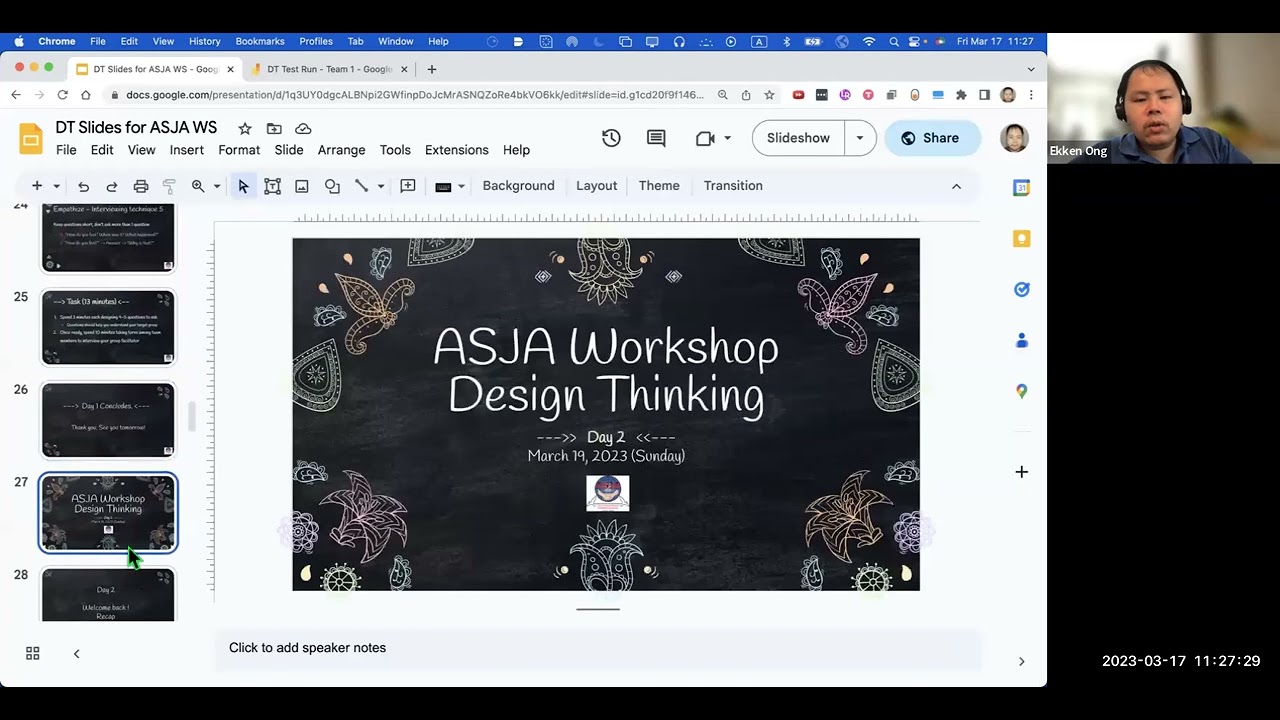Viewport: 1280px width, 720px height.
Task: Open the Move to folder icon
Action: tap(274, 128)
